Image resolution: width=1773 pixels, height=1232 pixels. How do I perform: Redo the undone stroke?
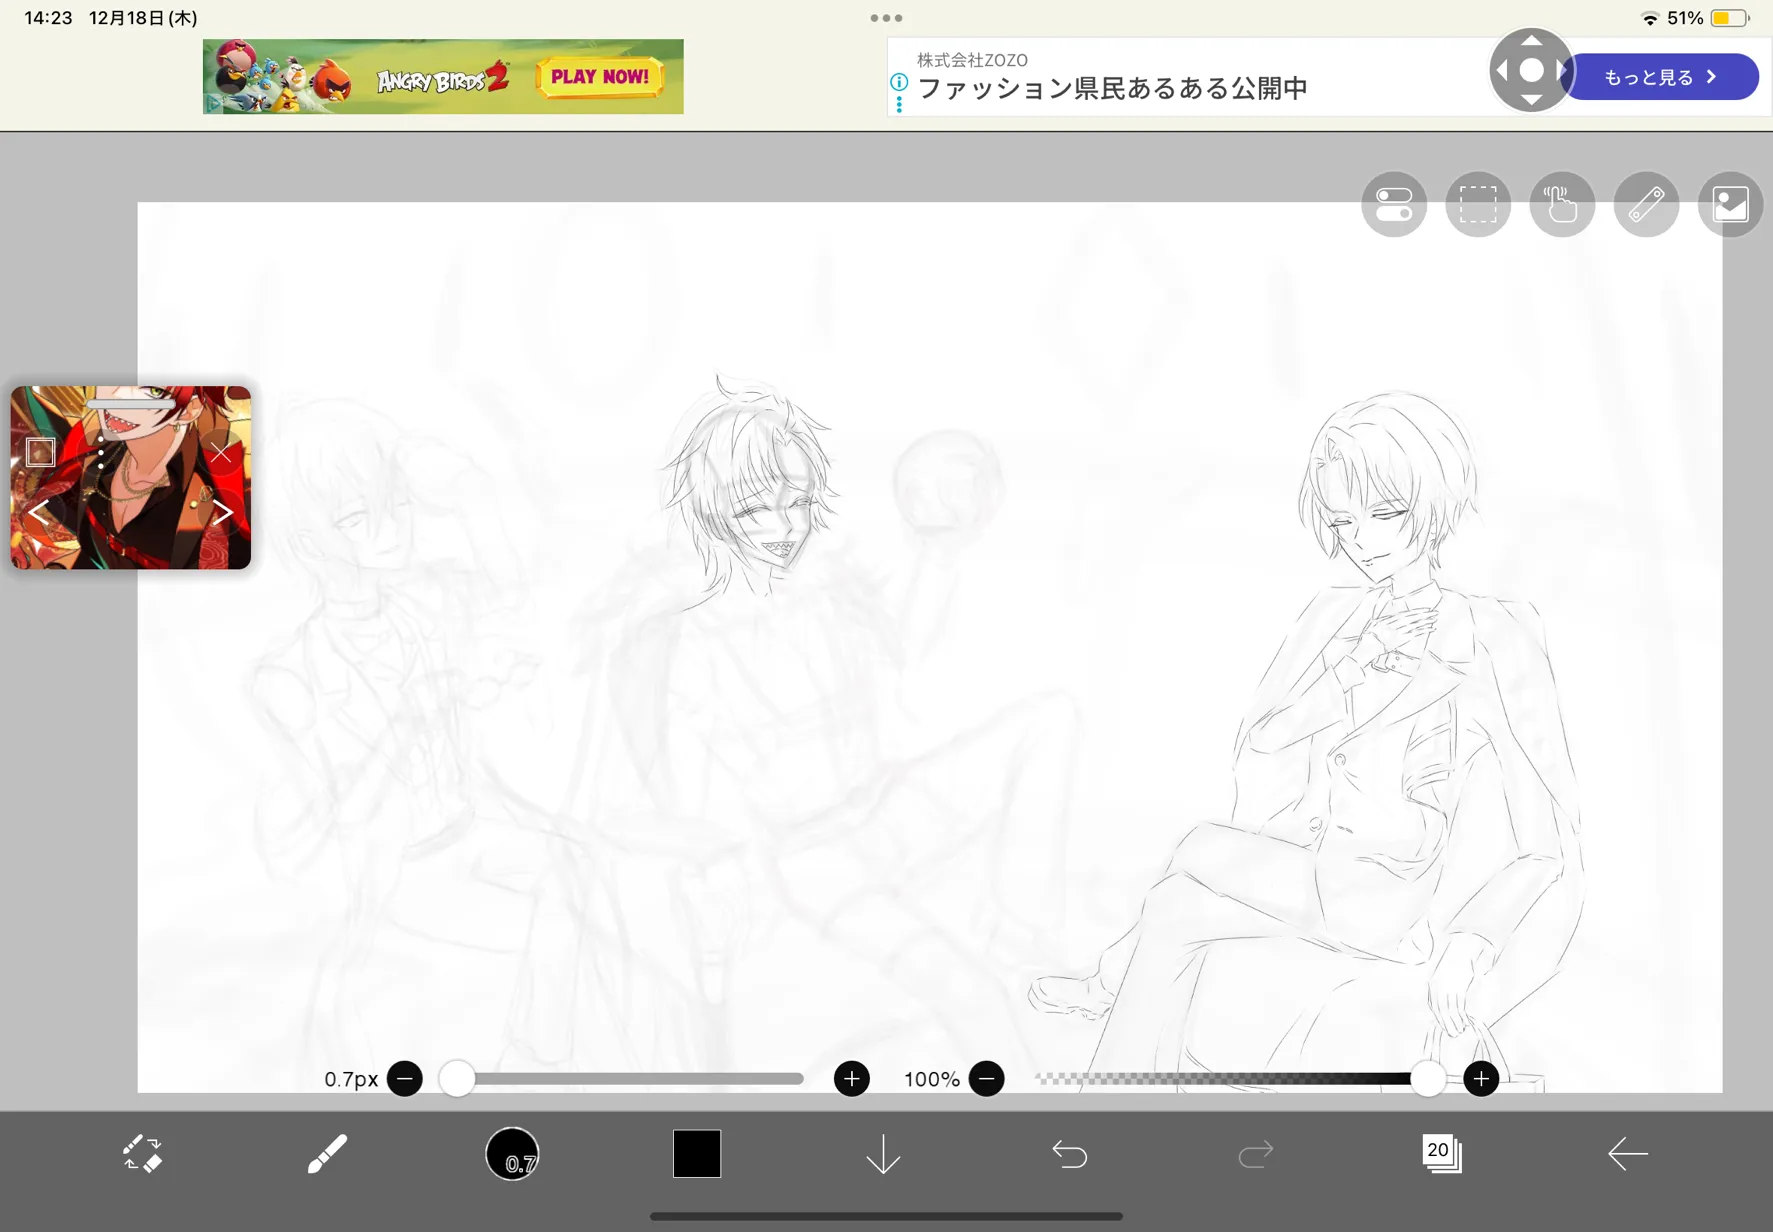1255,1155
